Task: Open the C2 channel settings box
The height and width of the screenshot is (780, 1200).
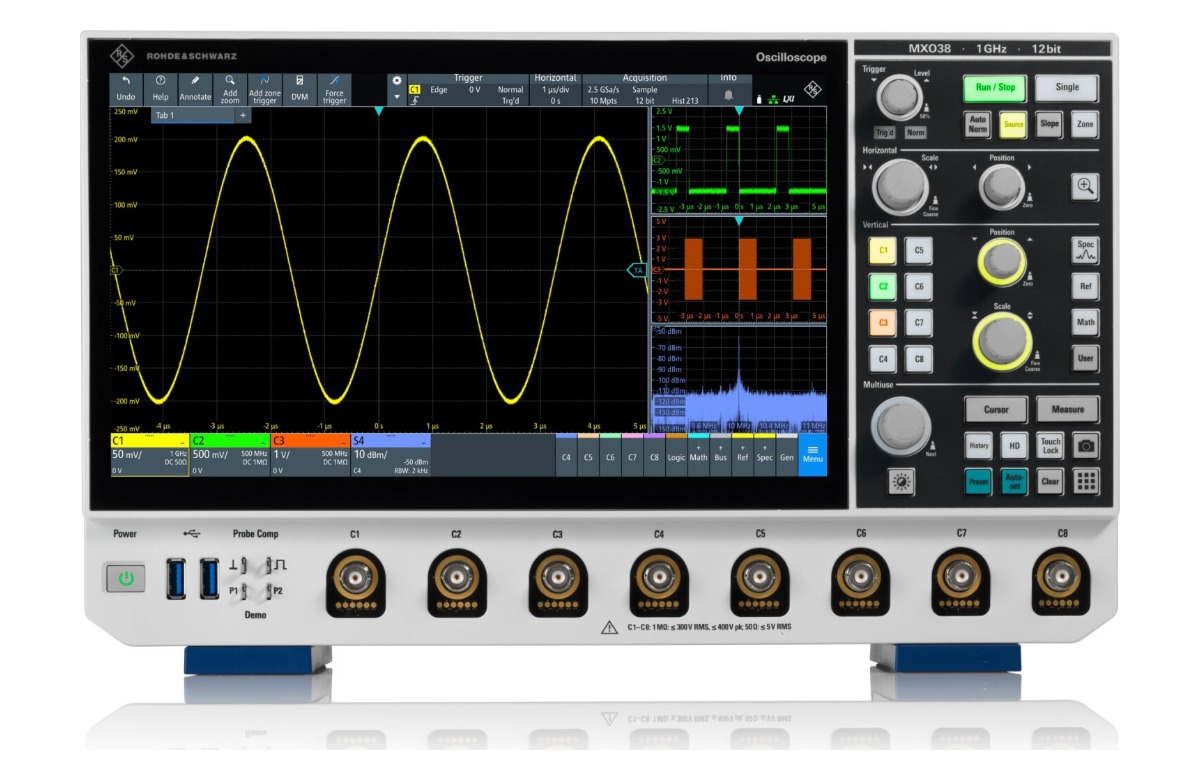Action: (230, 454)
